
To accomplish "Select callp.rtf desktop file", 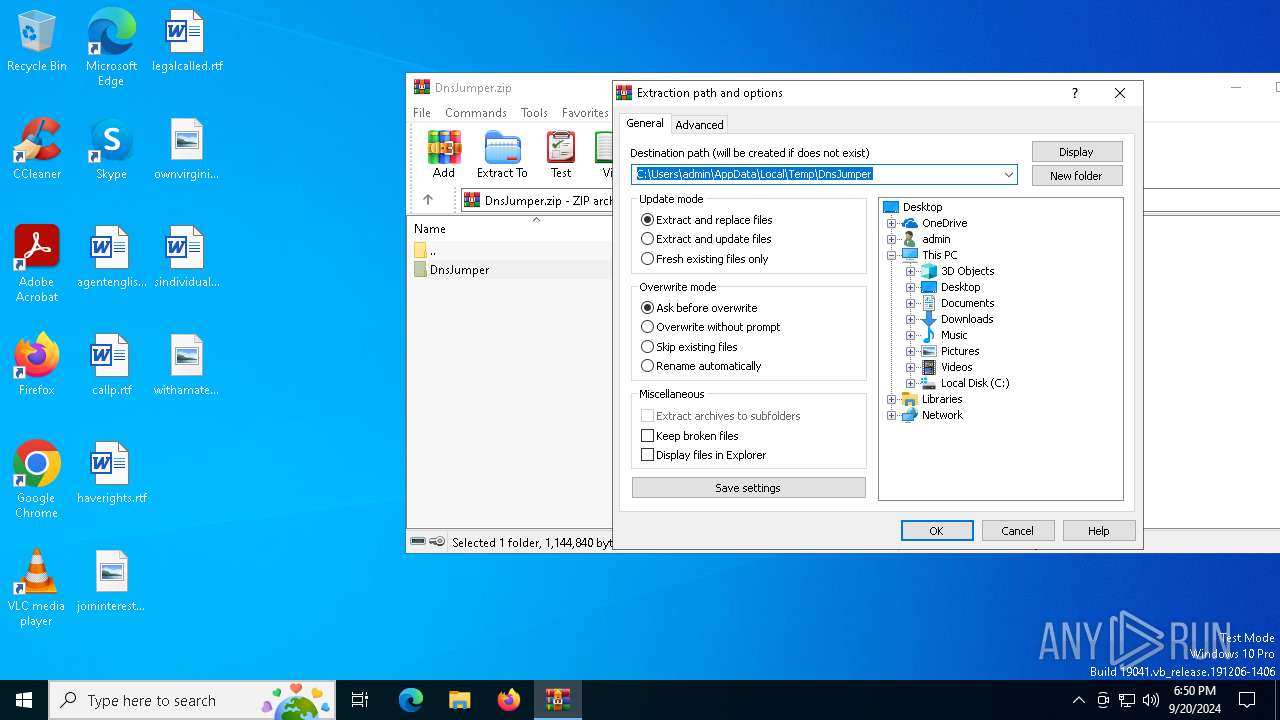I will [111, 366].
